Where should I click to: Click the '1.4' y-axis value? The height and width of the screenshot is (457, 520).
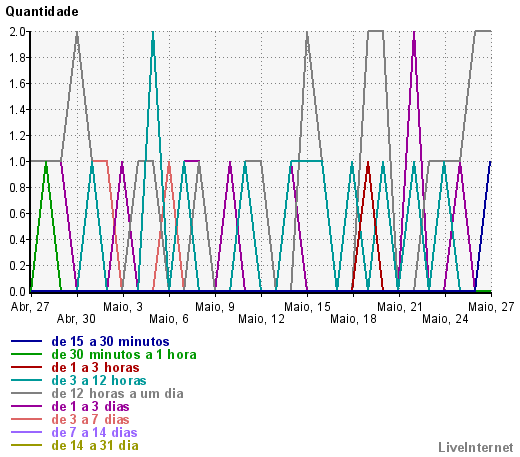18,110
